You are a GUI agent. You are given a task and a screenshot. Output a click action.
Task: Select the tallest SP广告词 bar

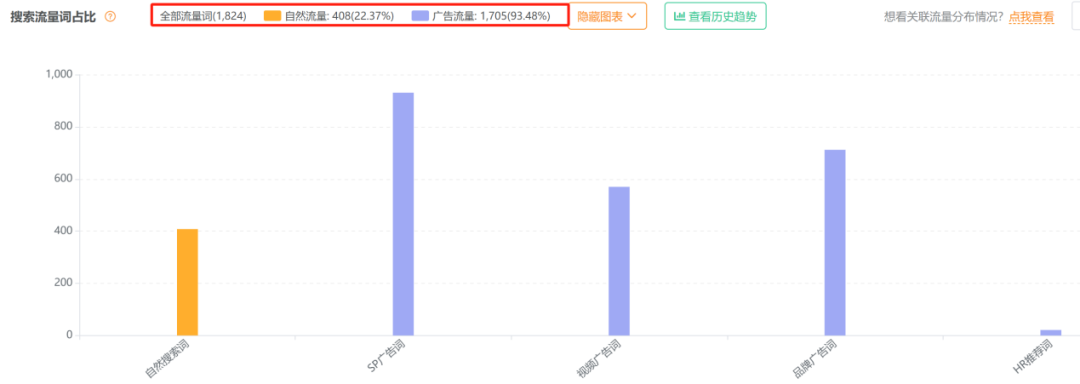pos(403,214)
